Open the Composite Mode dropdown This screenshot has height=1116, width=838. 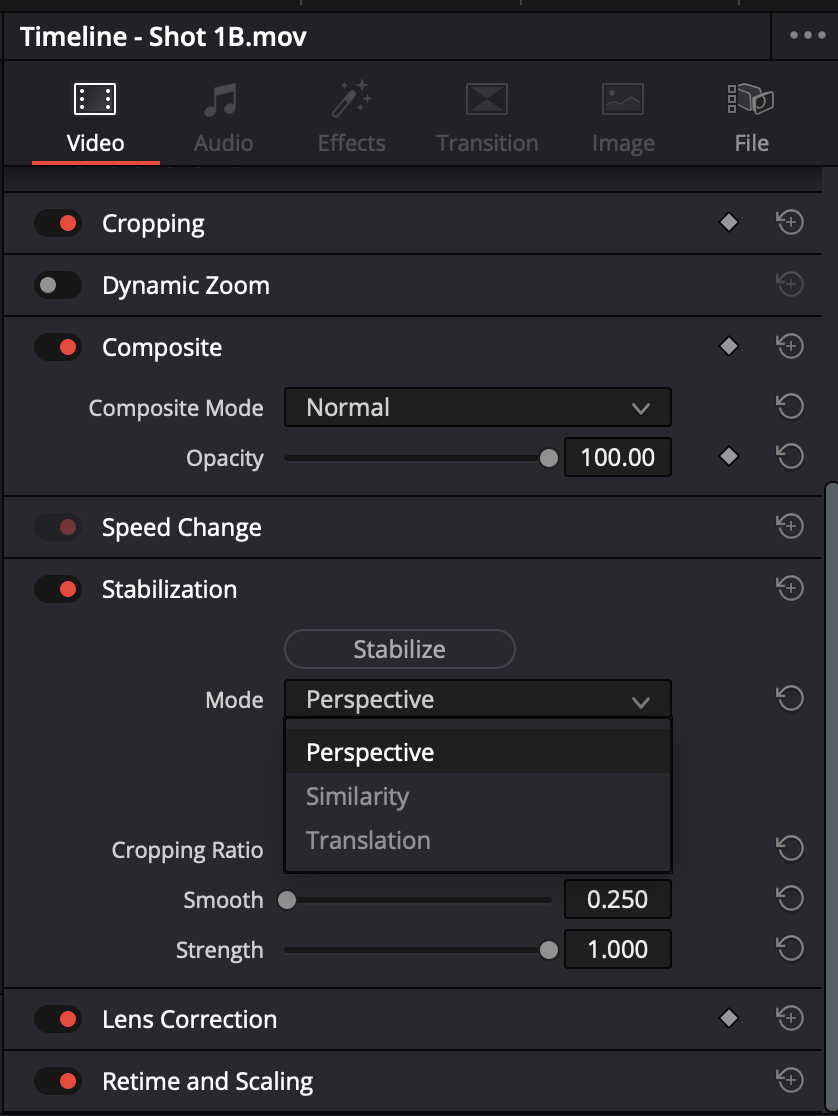tap(478, 407)
